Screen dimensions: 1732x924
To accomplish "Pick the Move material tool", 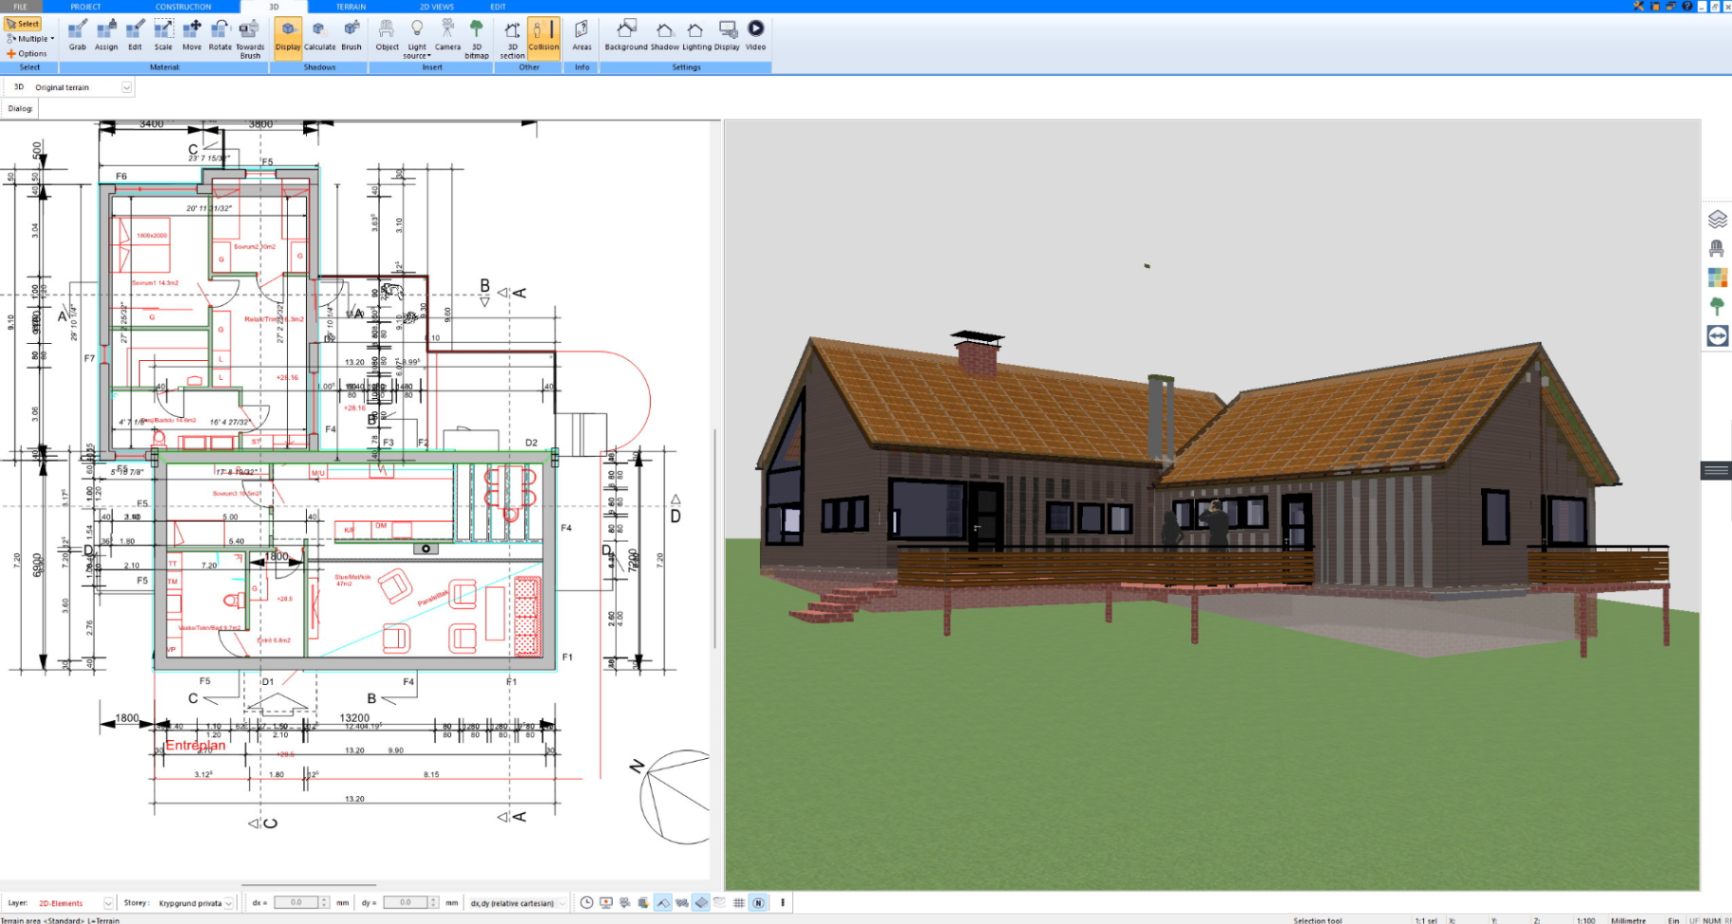I will point(191,36).
